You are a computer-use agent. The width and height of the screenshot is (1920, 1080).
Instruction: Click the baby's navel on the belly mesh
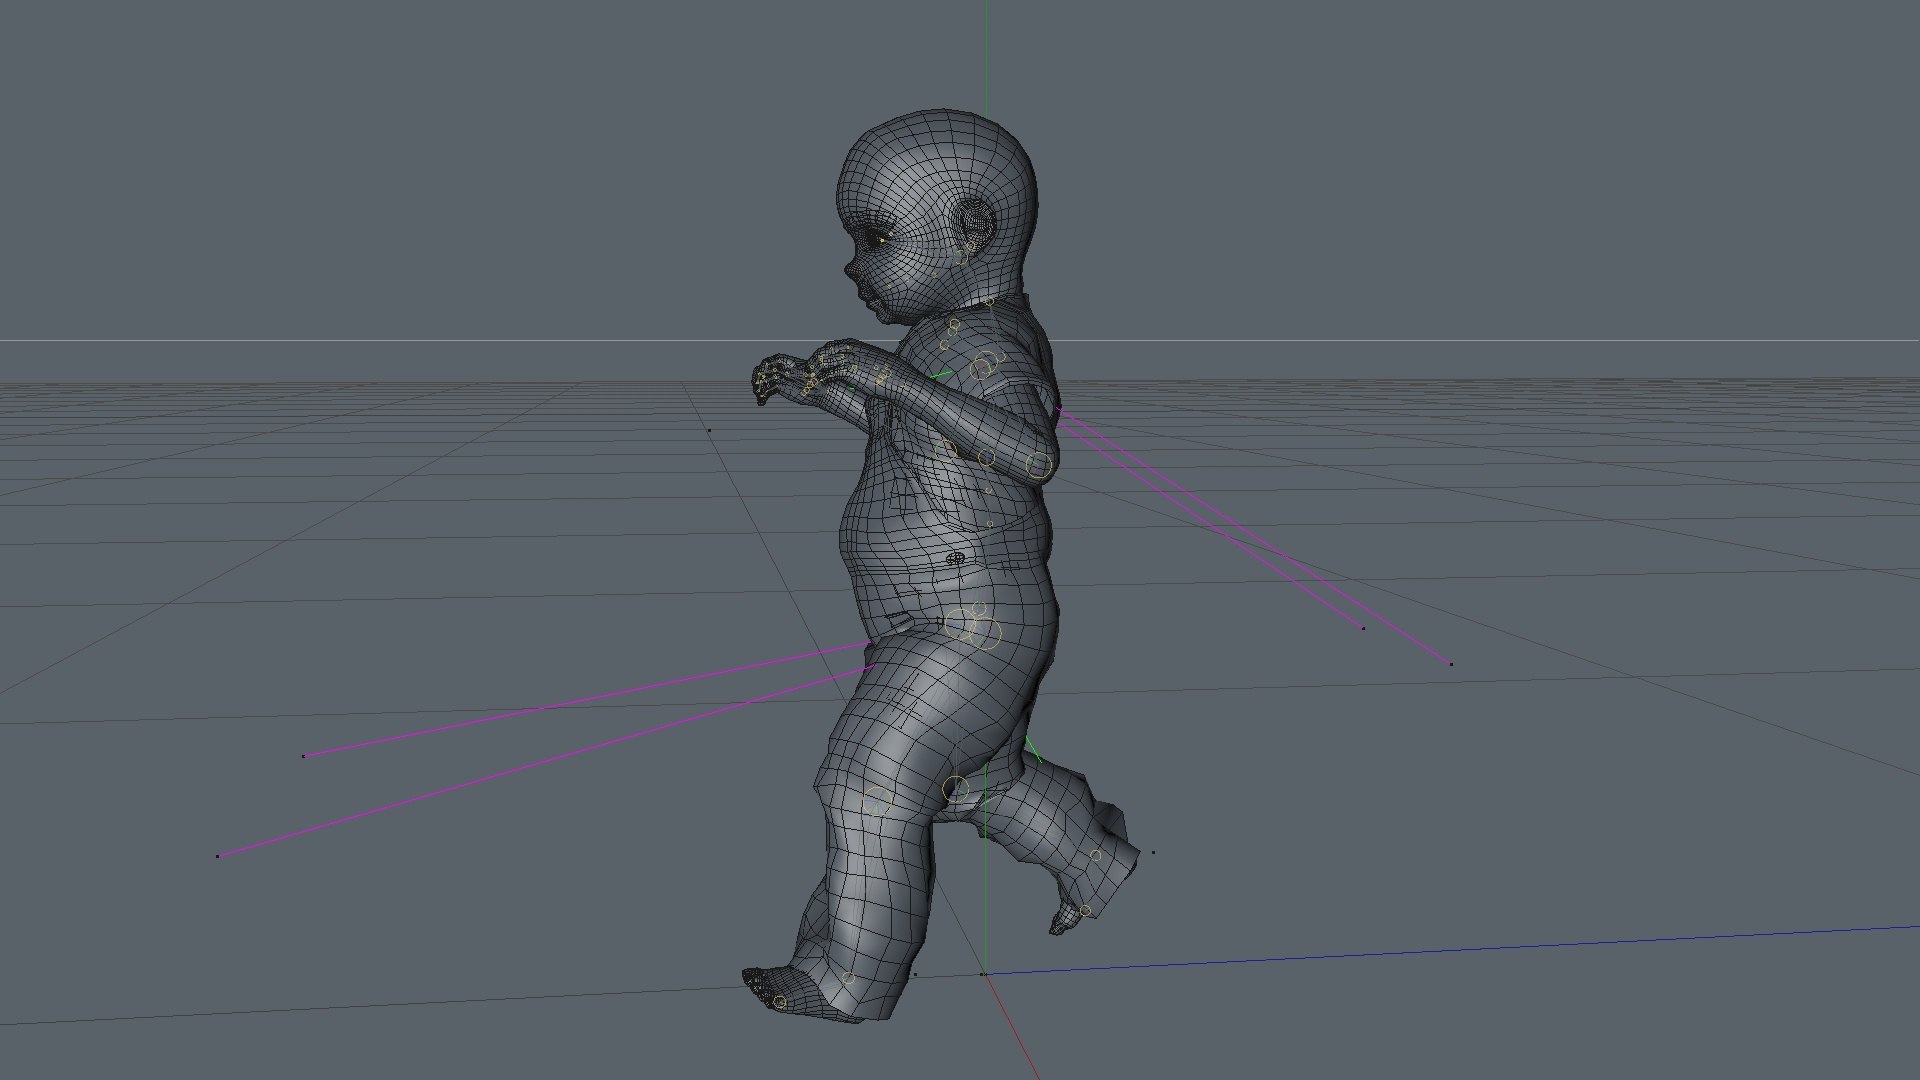(955, 558)
